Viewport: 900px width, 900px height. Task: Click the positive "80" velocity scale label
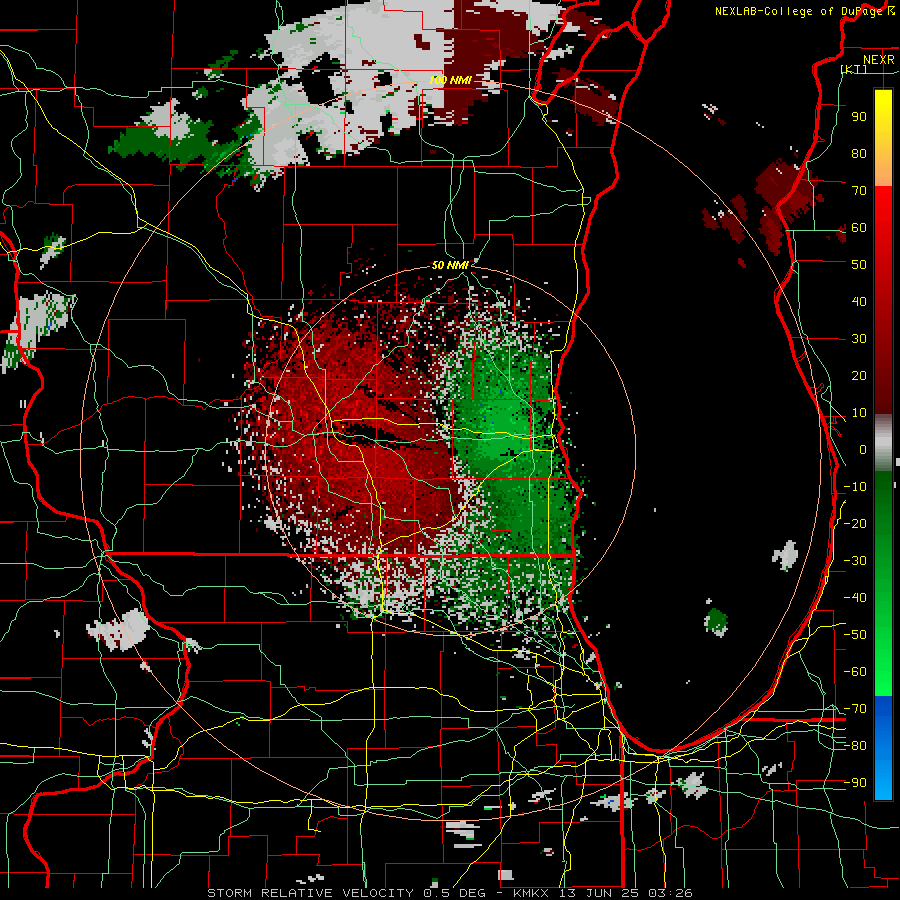[x=859, y=153]
